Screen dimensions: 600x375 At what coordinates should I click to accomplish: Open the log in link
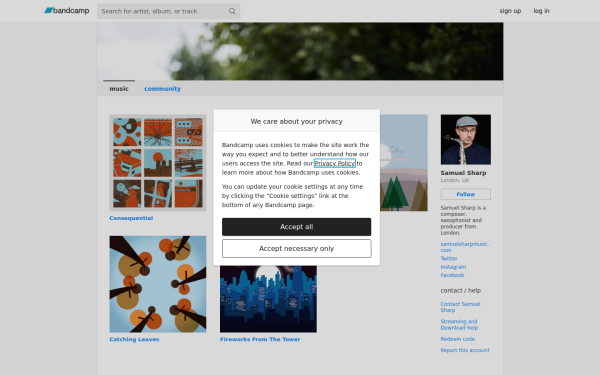[541, 11]
